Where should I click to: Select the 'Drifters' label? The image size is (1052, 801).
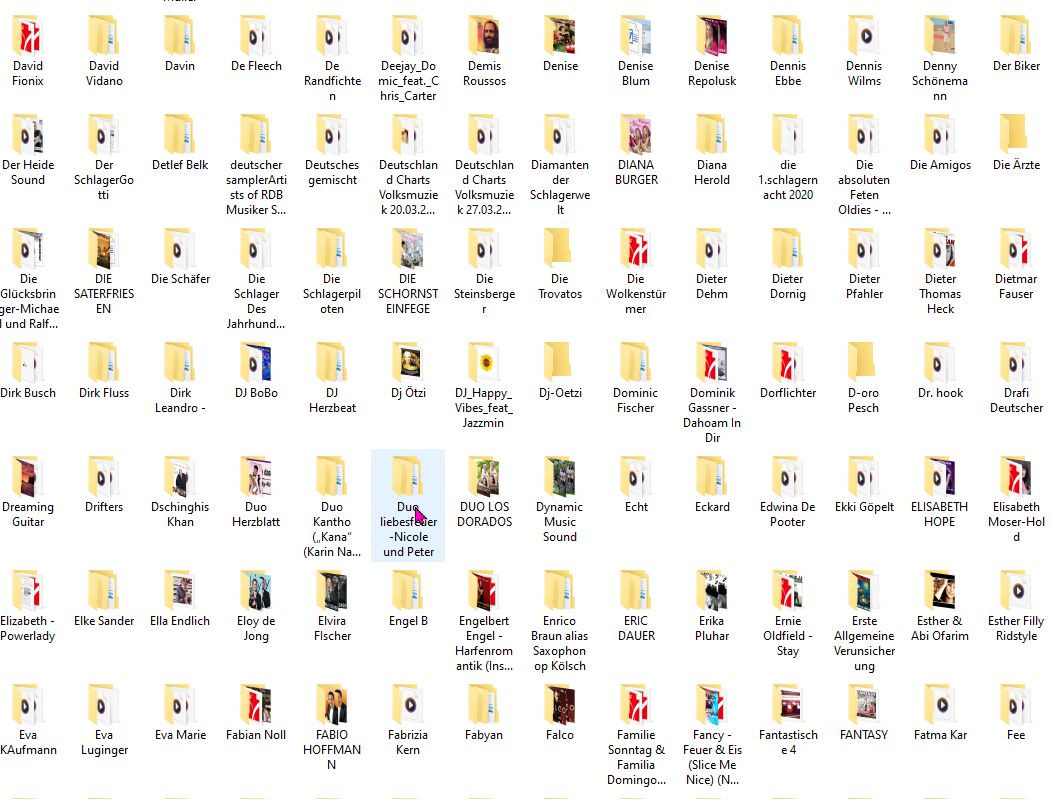[x=104, y=506]
